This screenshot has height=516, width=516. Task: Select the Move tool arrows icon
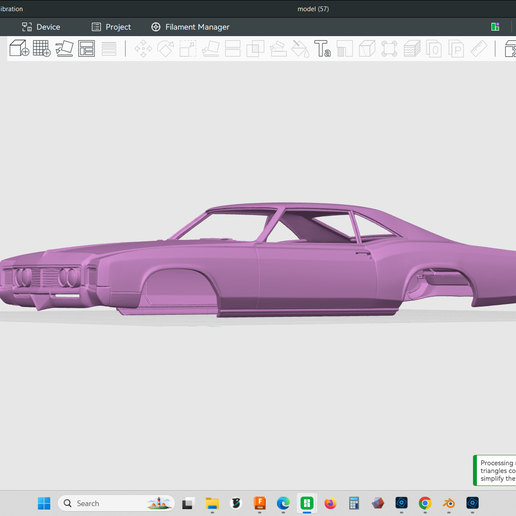(143, 49)
